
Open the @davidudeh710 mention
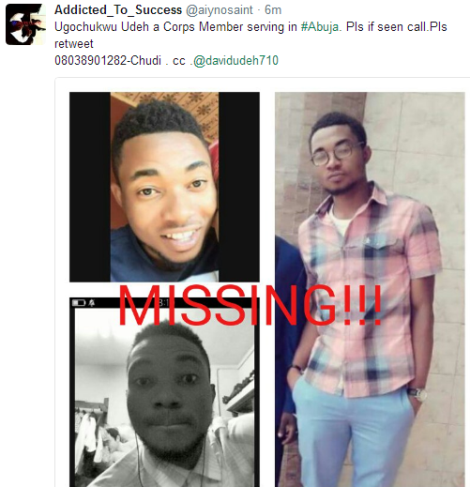pyautogui.click(x=236, y=61)
